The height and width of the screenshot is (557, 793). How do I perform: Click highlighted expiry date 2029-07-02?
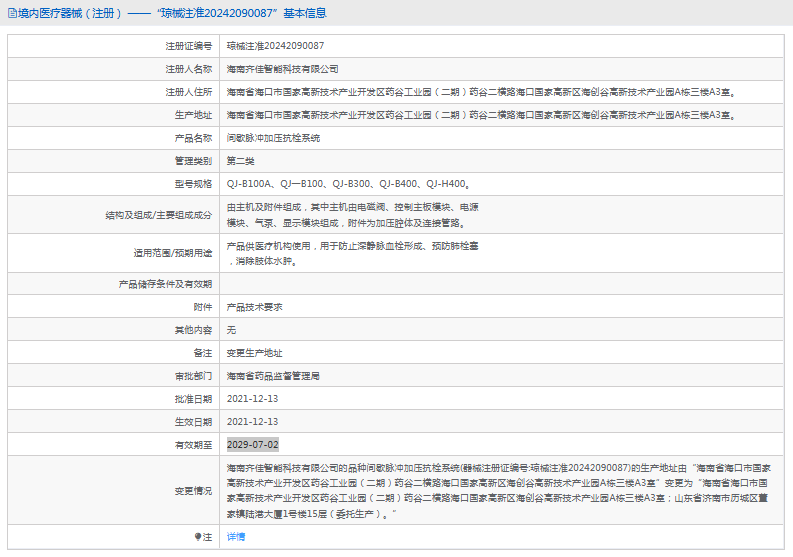click(252, 445)
